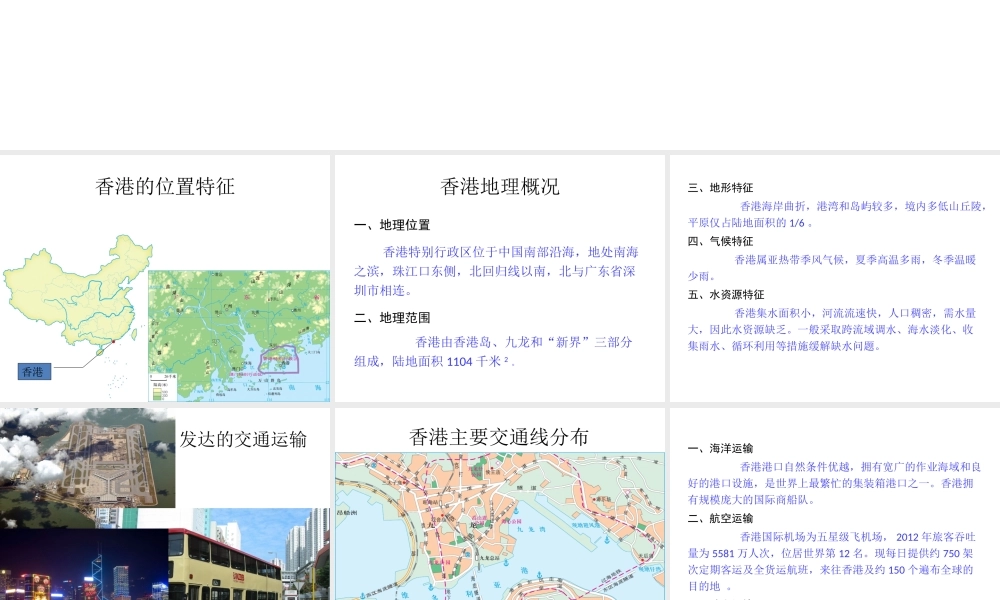Select the heading 四、气候特征
Image resolution: width=1000 pixels, height=600 pixels.
tap(721, 241)
